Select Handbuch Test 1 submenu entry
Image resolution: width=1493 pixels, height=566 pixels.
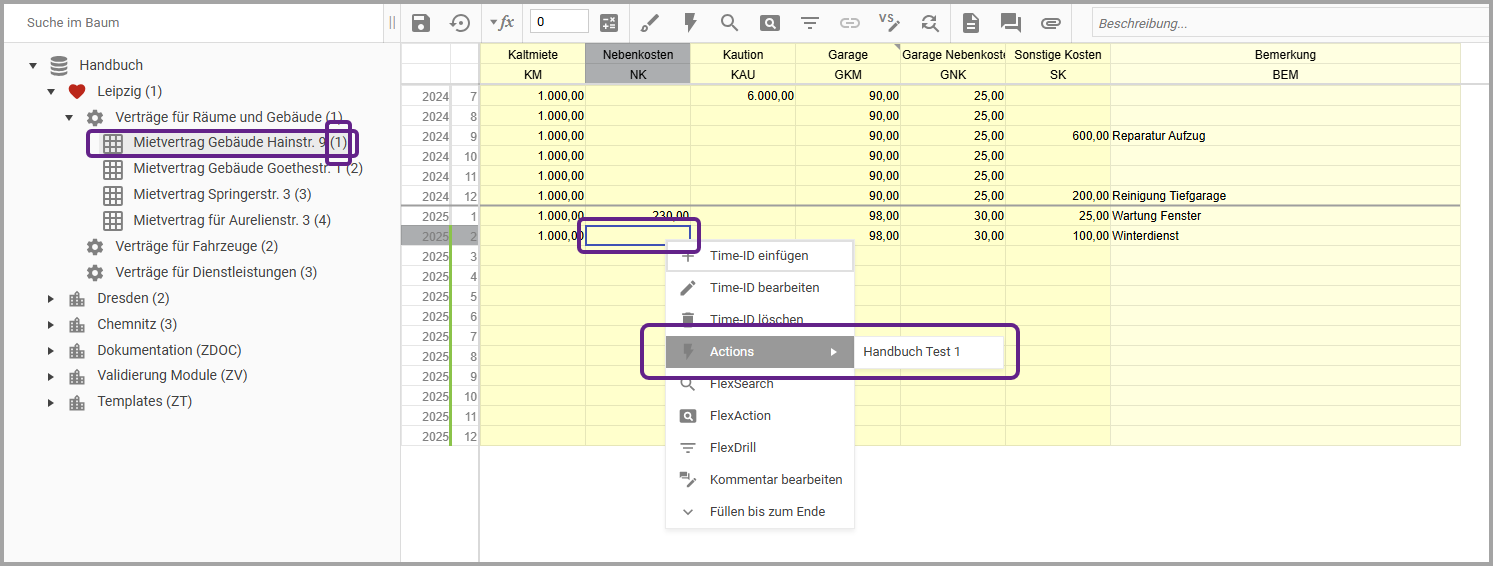coord(911,352)
